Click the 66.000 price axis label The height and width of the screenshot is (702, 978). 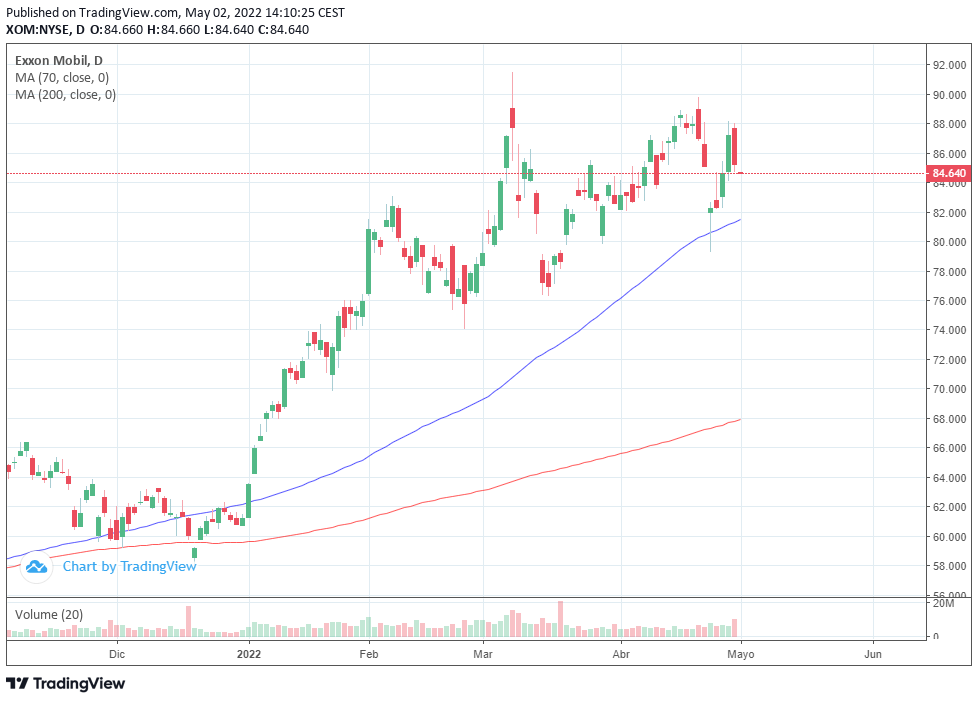(949, 448)
